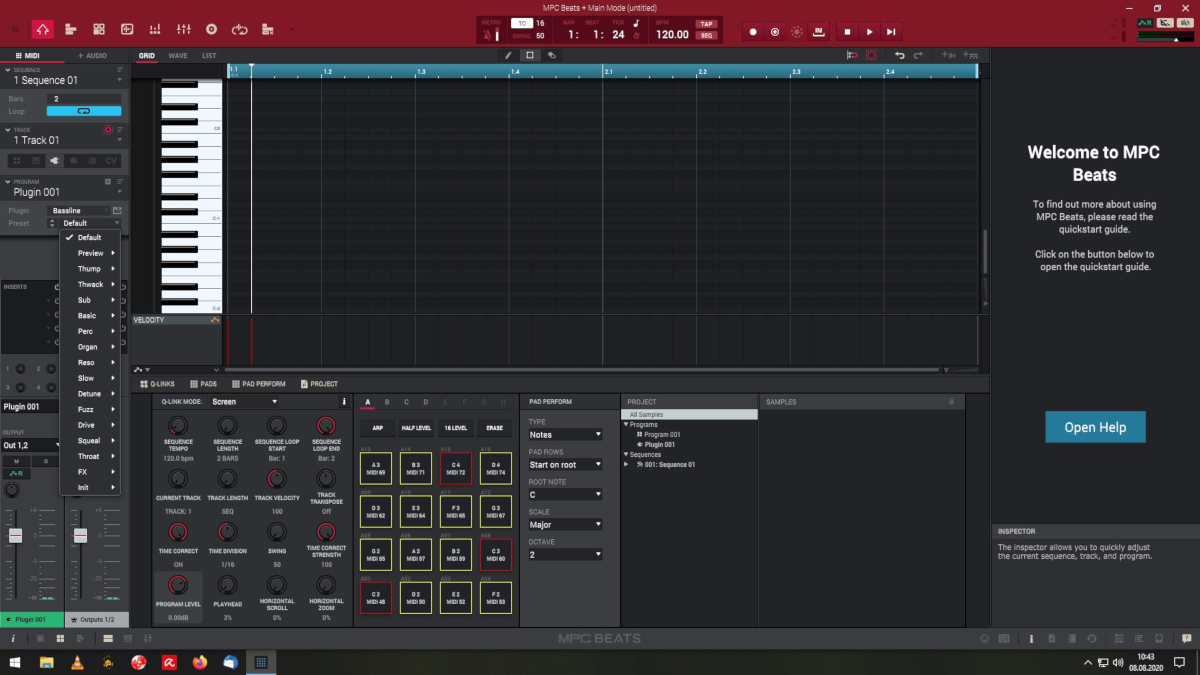The image size is (1200, 675).
Task: Select the Sub preset submenu
Action: 90,300
